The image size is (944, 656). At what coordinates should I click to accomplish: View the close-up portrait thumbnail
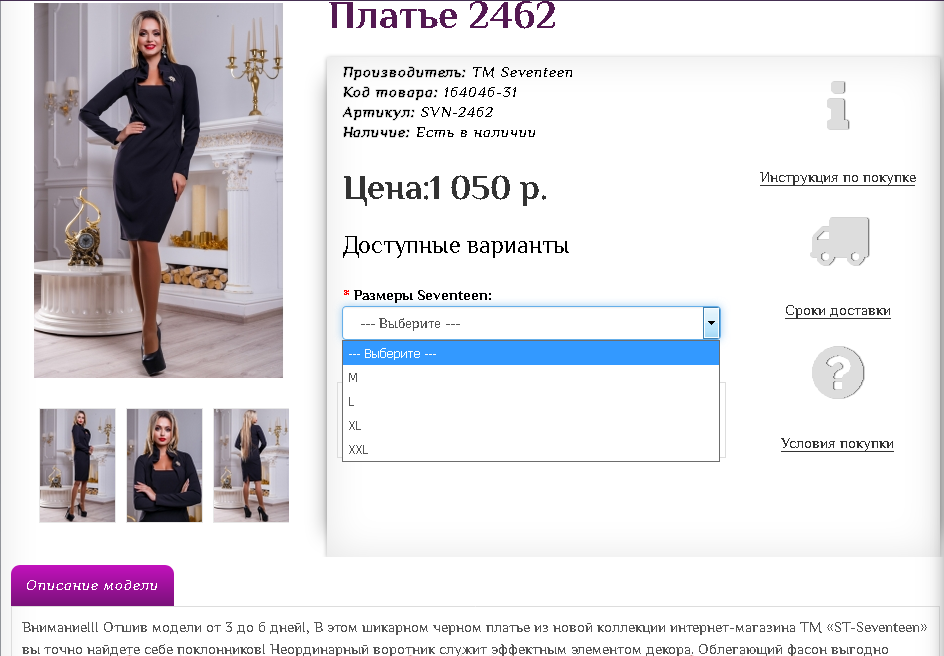(164, 465)
